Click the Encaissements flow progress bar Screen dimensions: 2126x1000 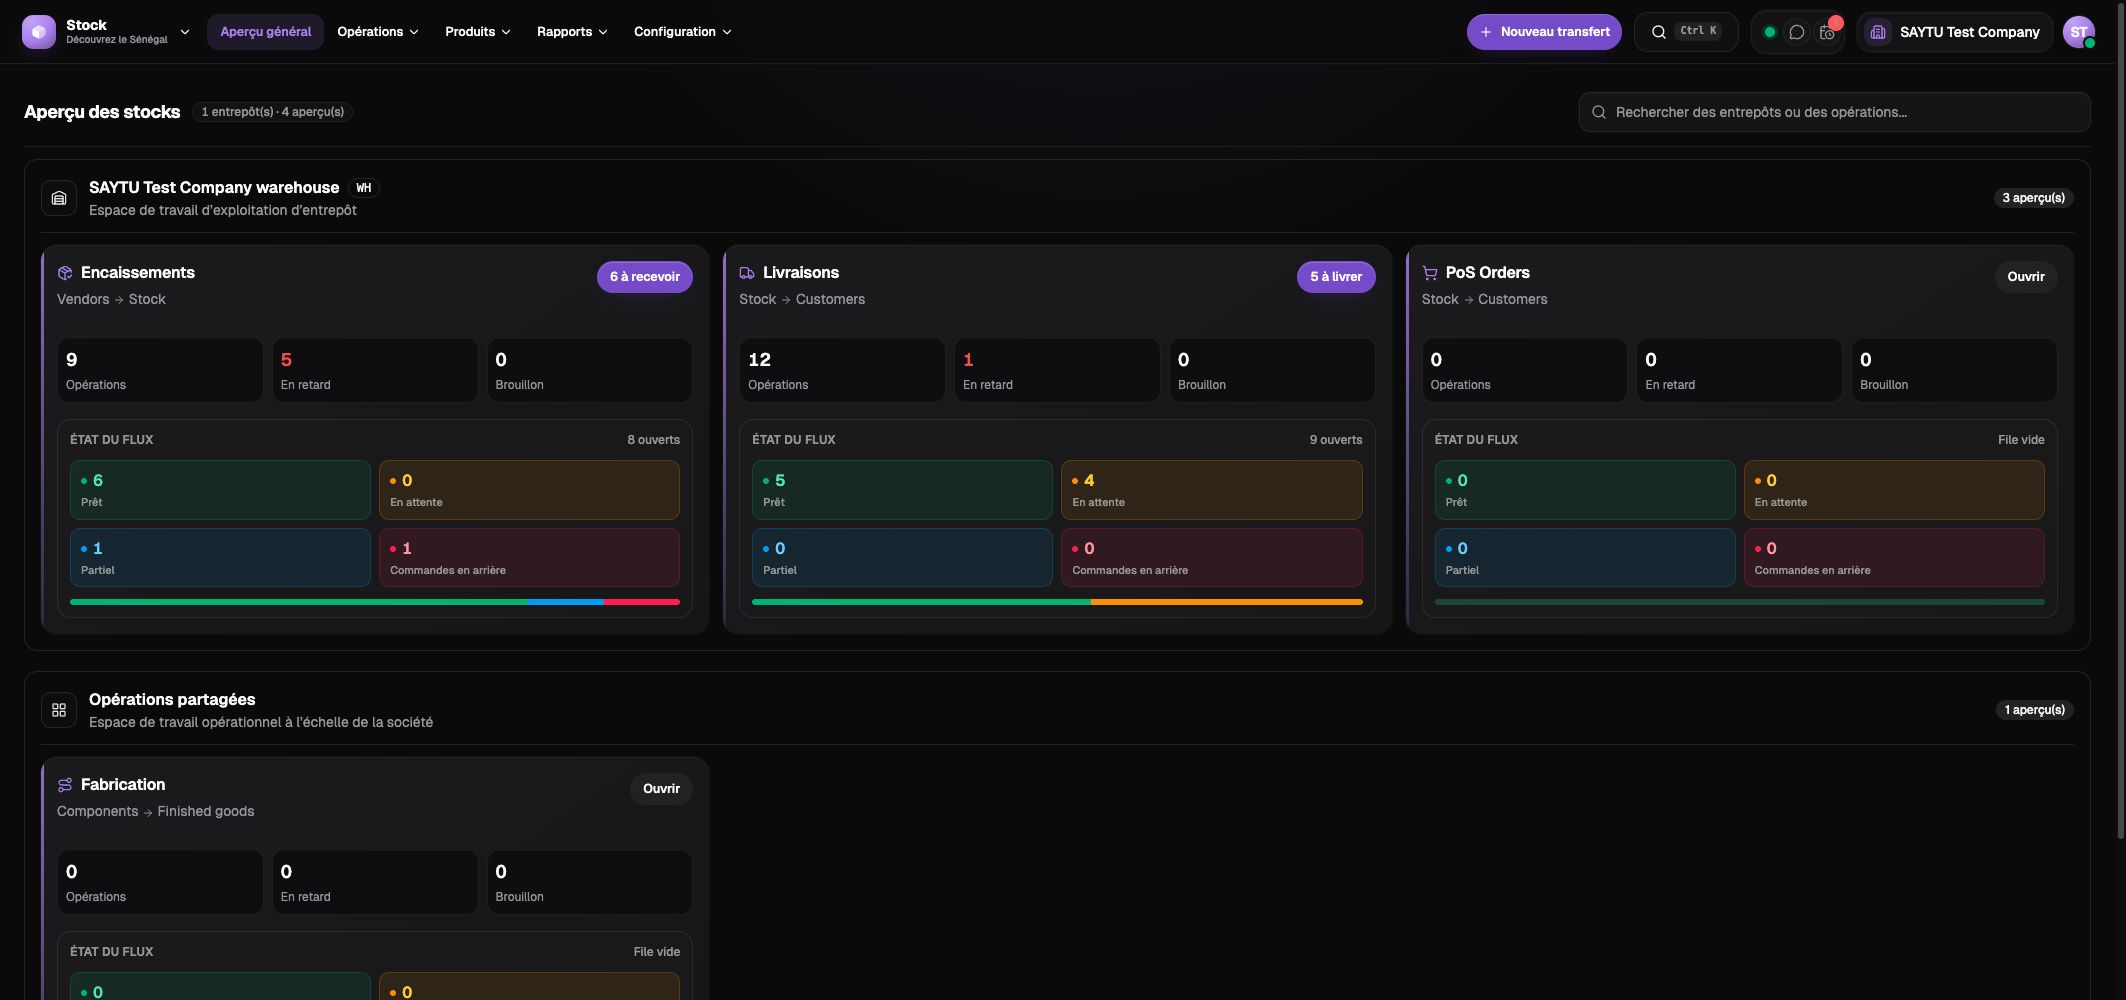point(375,602)
